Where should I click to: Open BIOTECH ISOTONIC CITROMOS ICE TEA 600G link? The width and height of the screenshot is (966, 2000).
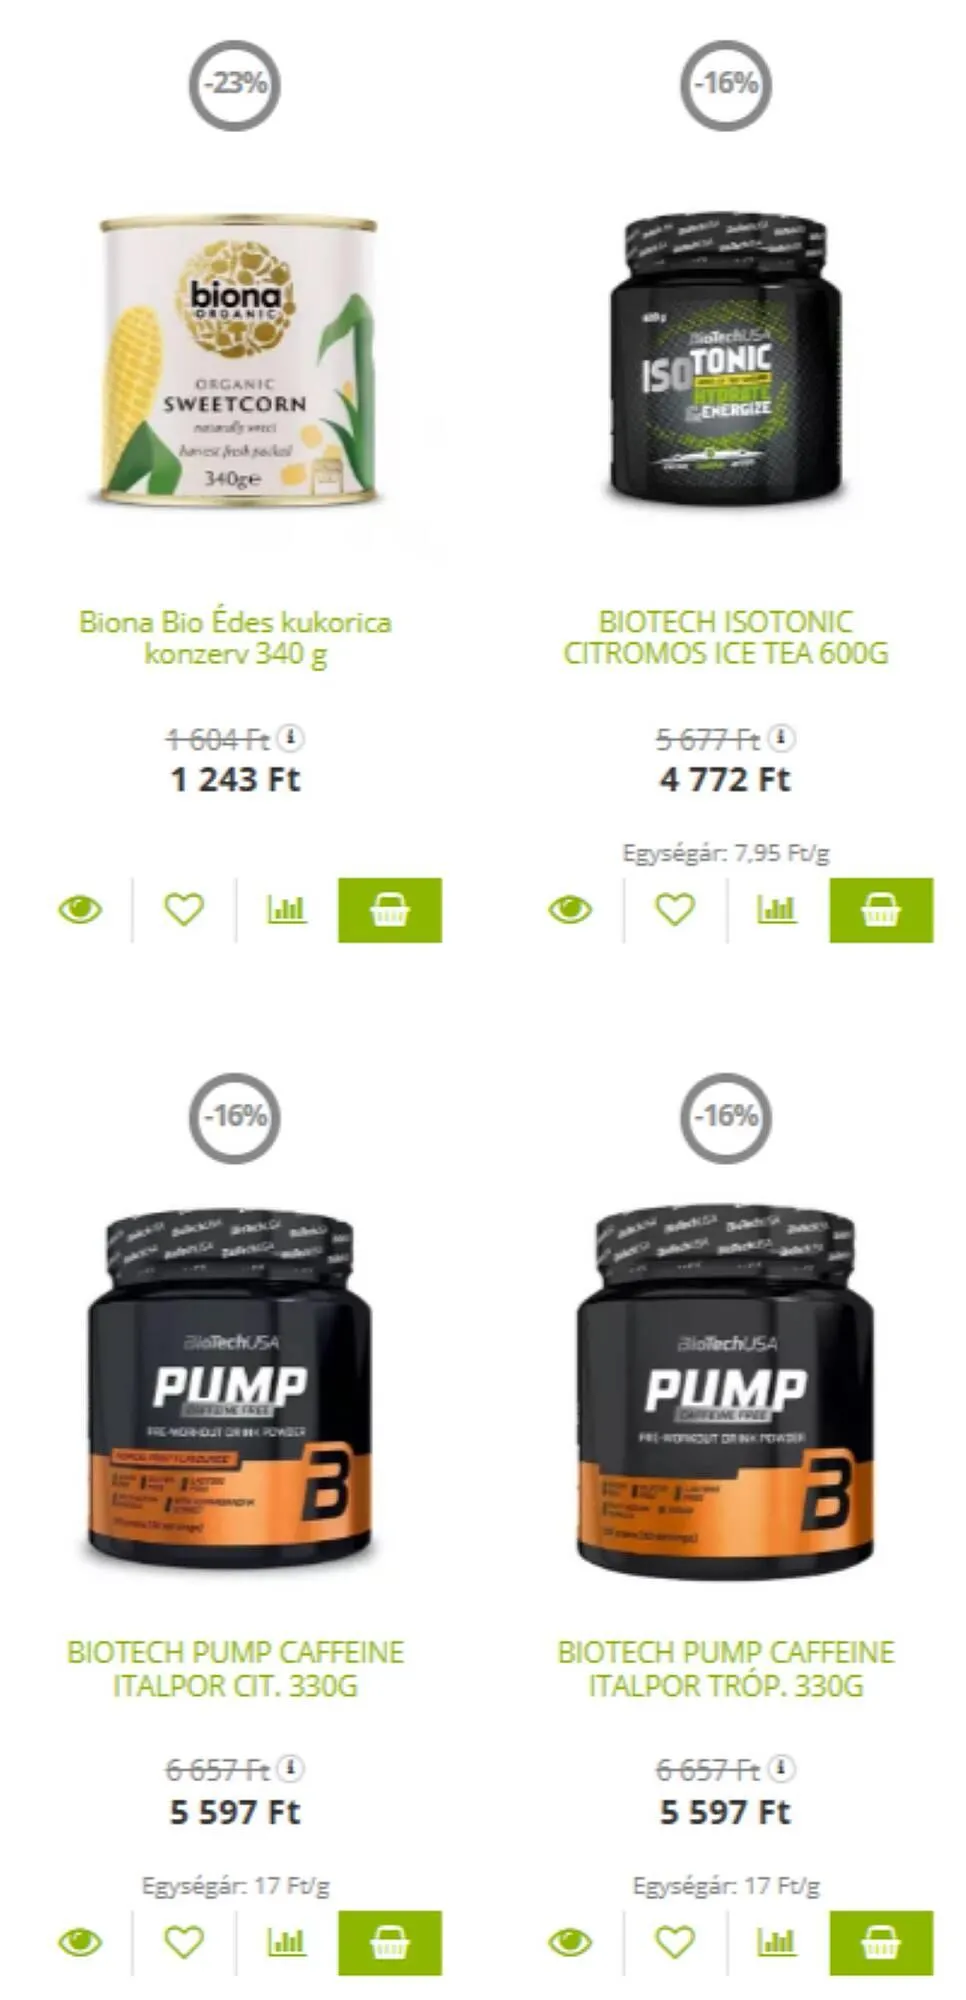click(x=726, y=638)
